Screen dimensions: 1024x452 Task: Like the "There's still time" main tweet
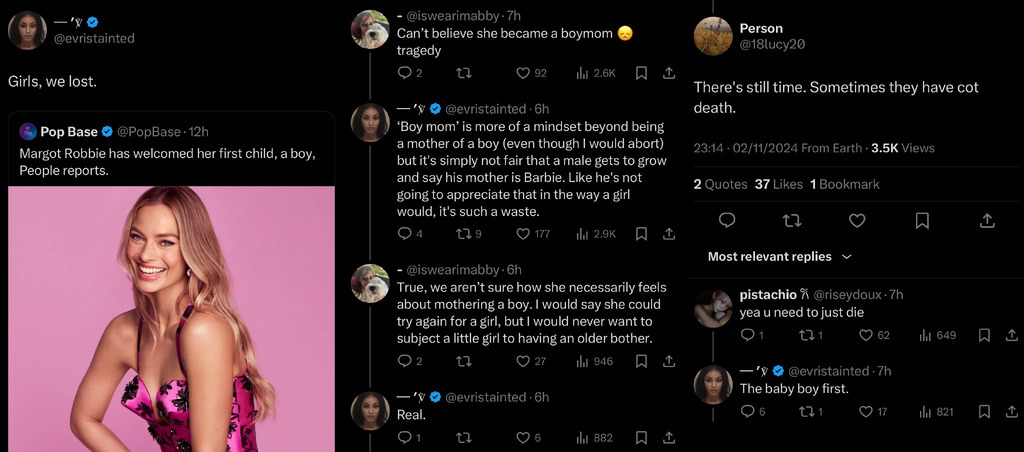click(857, 220)
